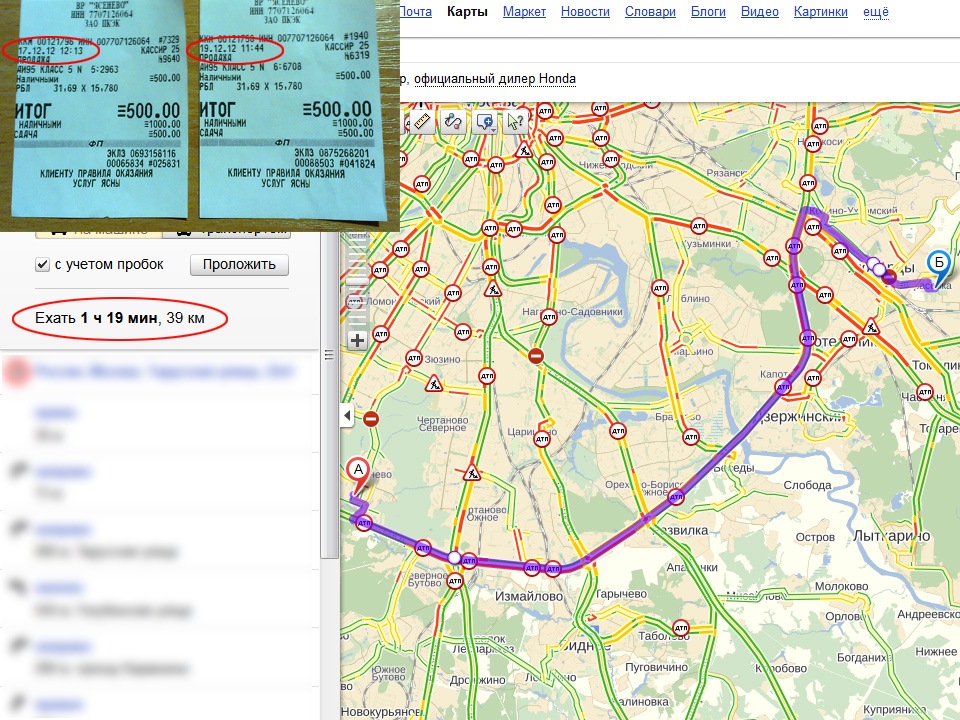The image size is (960, 720).
Task: Click the map zoom slider handle
Action: click(357, 283)
